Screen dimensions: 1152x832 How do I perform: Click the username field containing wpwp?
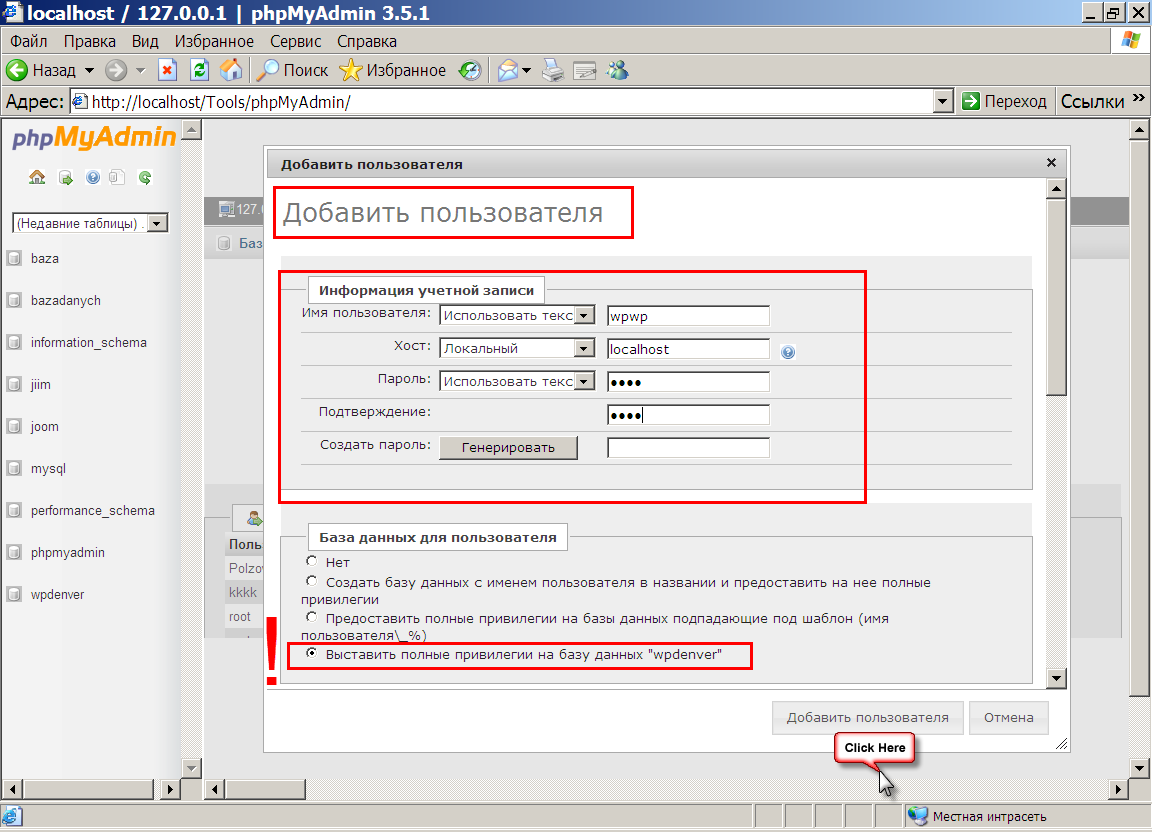click(688, 316)
